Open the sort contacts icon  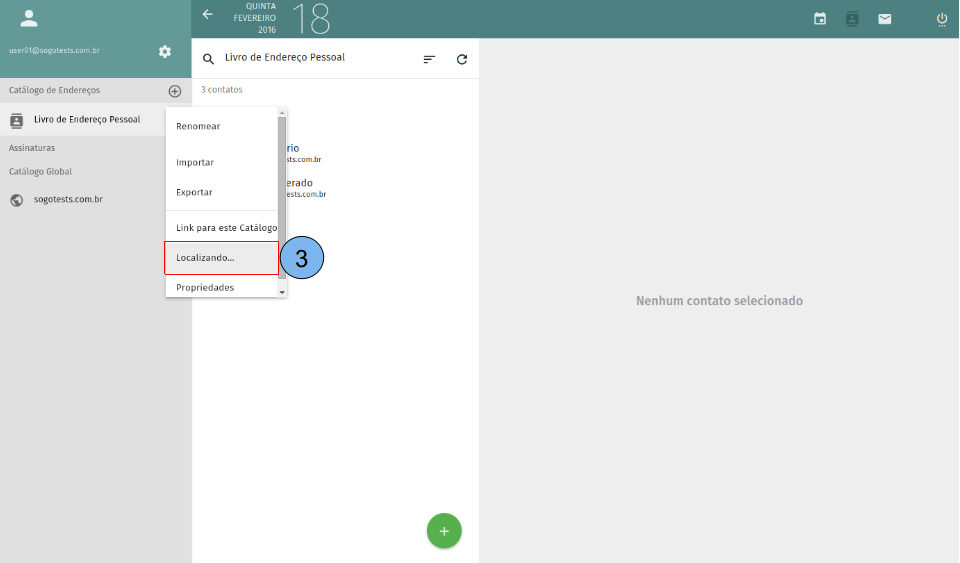(x=429, y=59)
